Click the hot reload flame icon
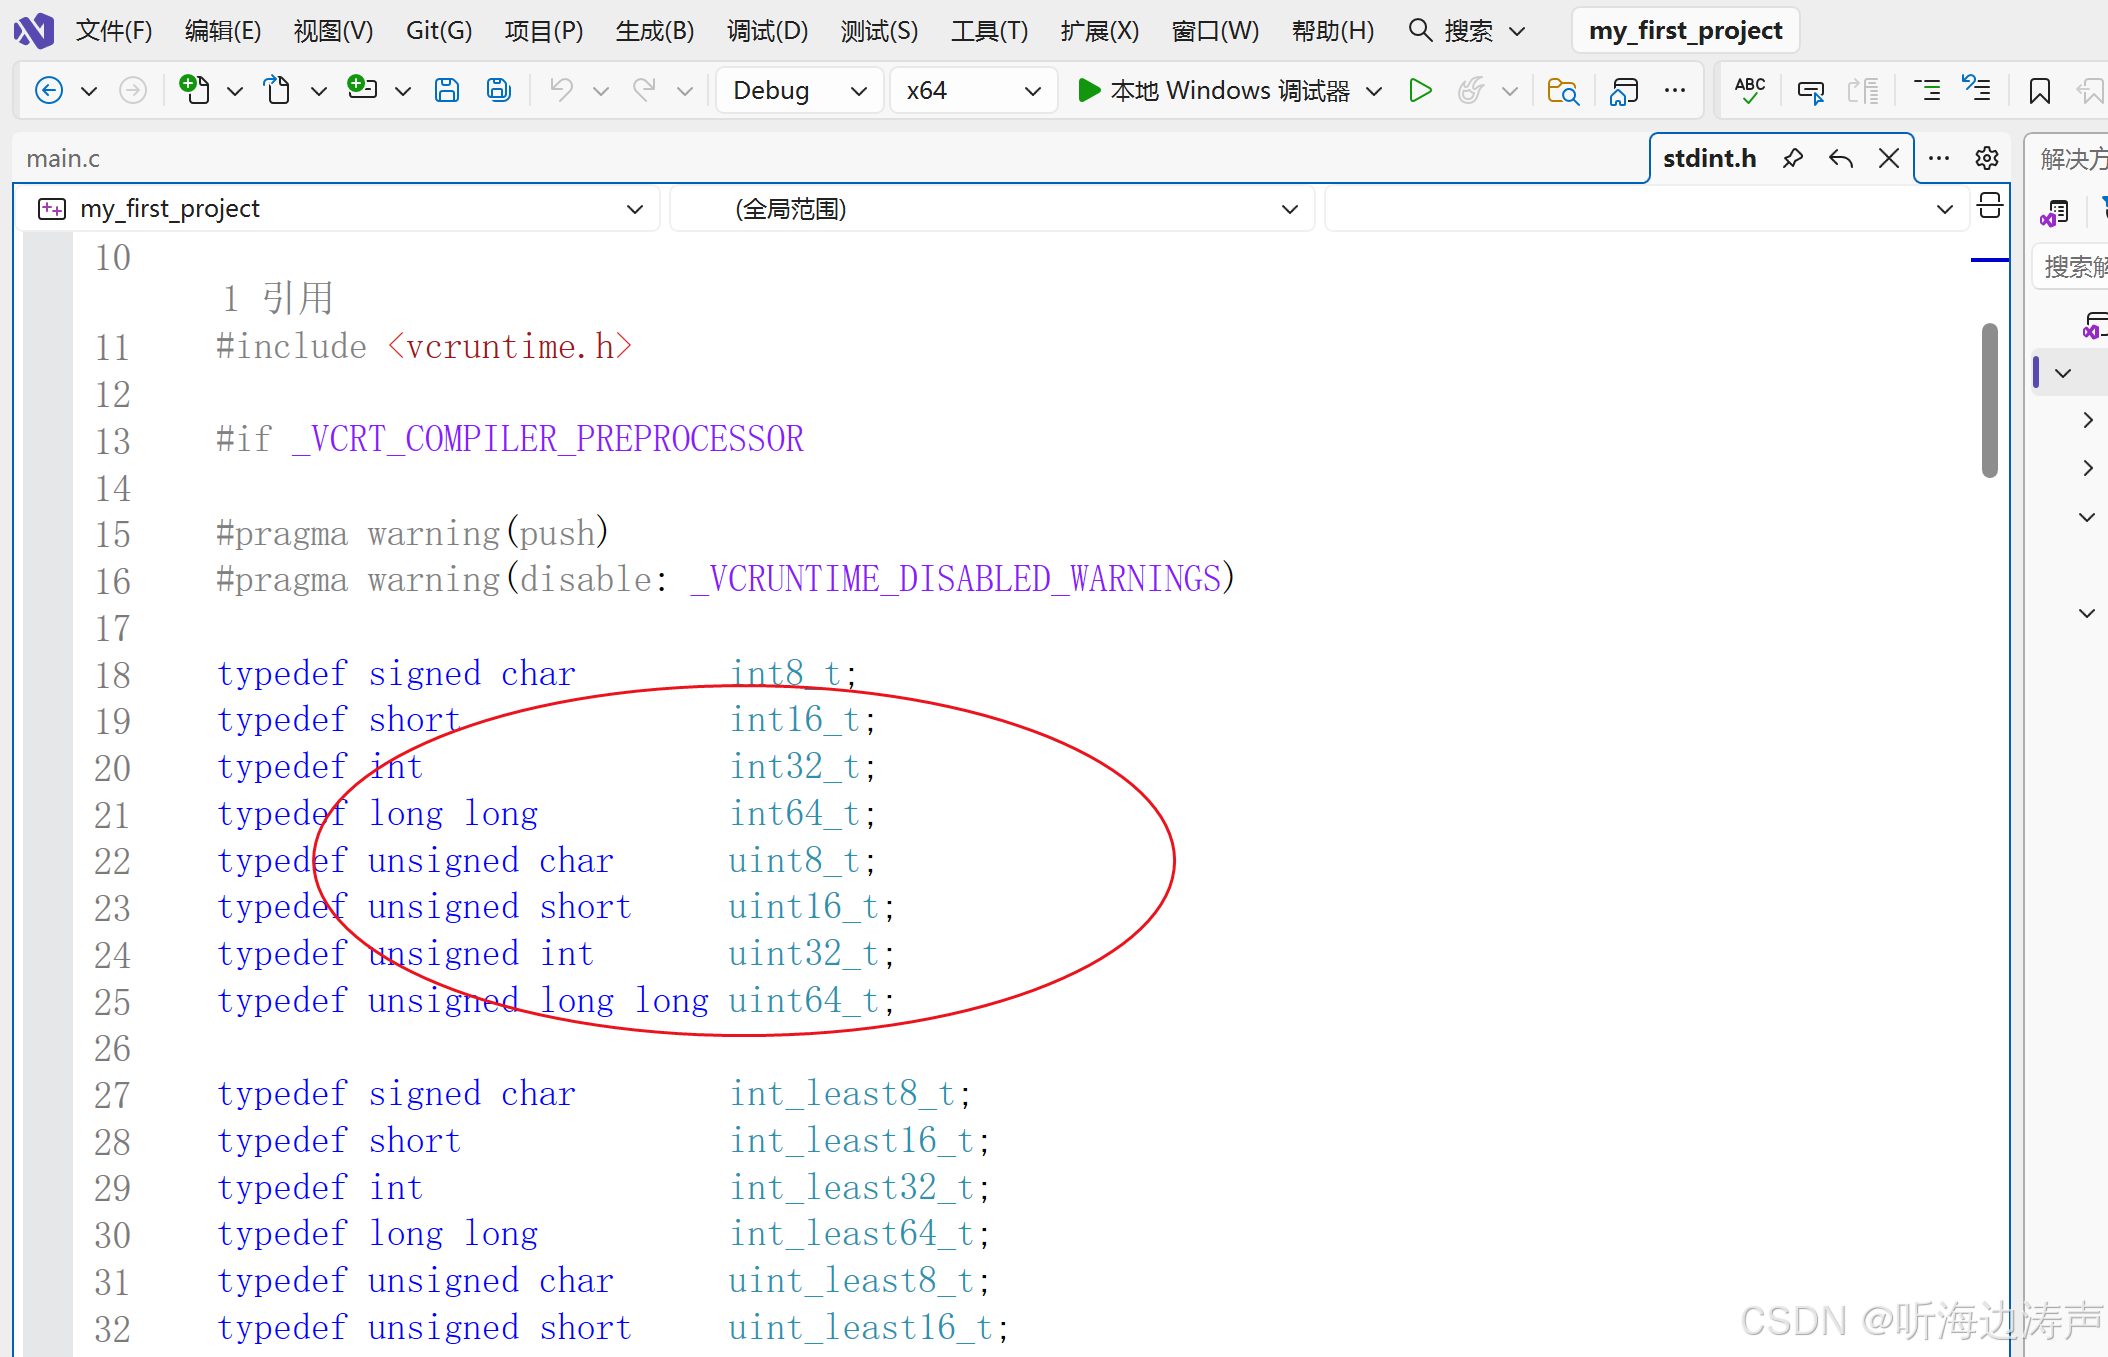 [x=1470, y=91]
